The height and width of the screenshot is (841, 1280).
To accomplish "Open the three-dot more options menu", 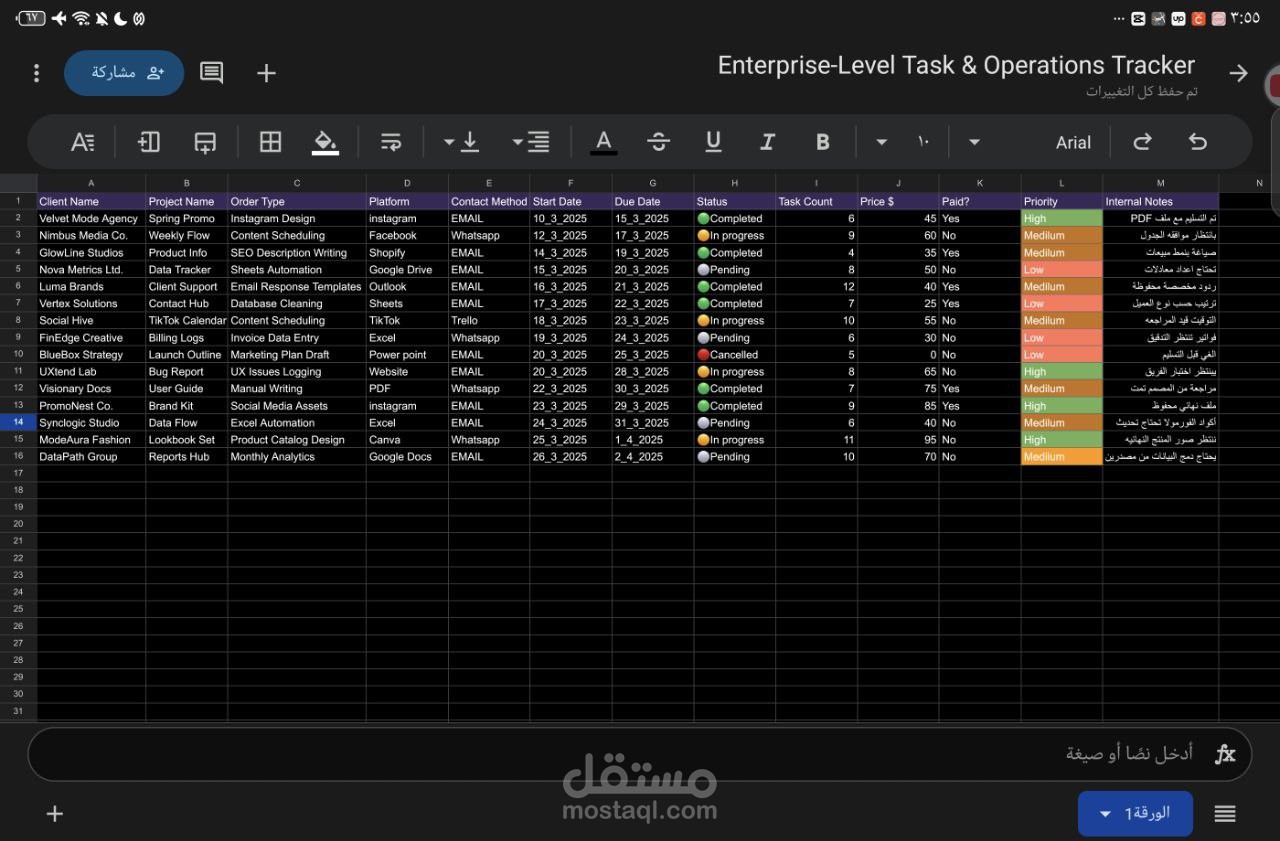I will click(37, 73).
